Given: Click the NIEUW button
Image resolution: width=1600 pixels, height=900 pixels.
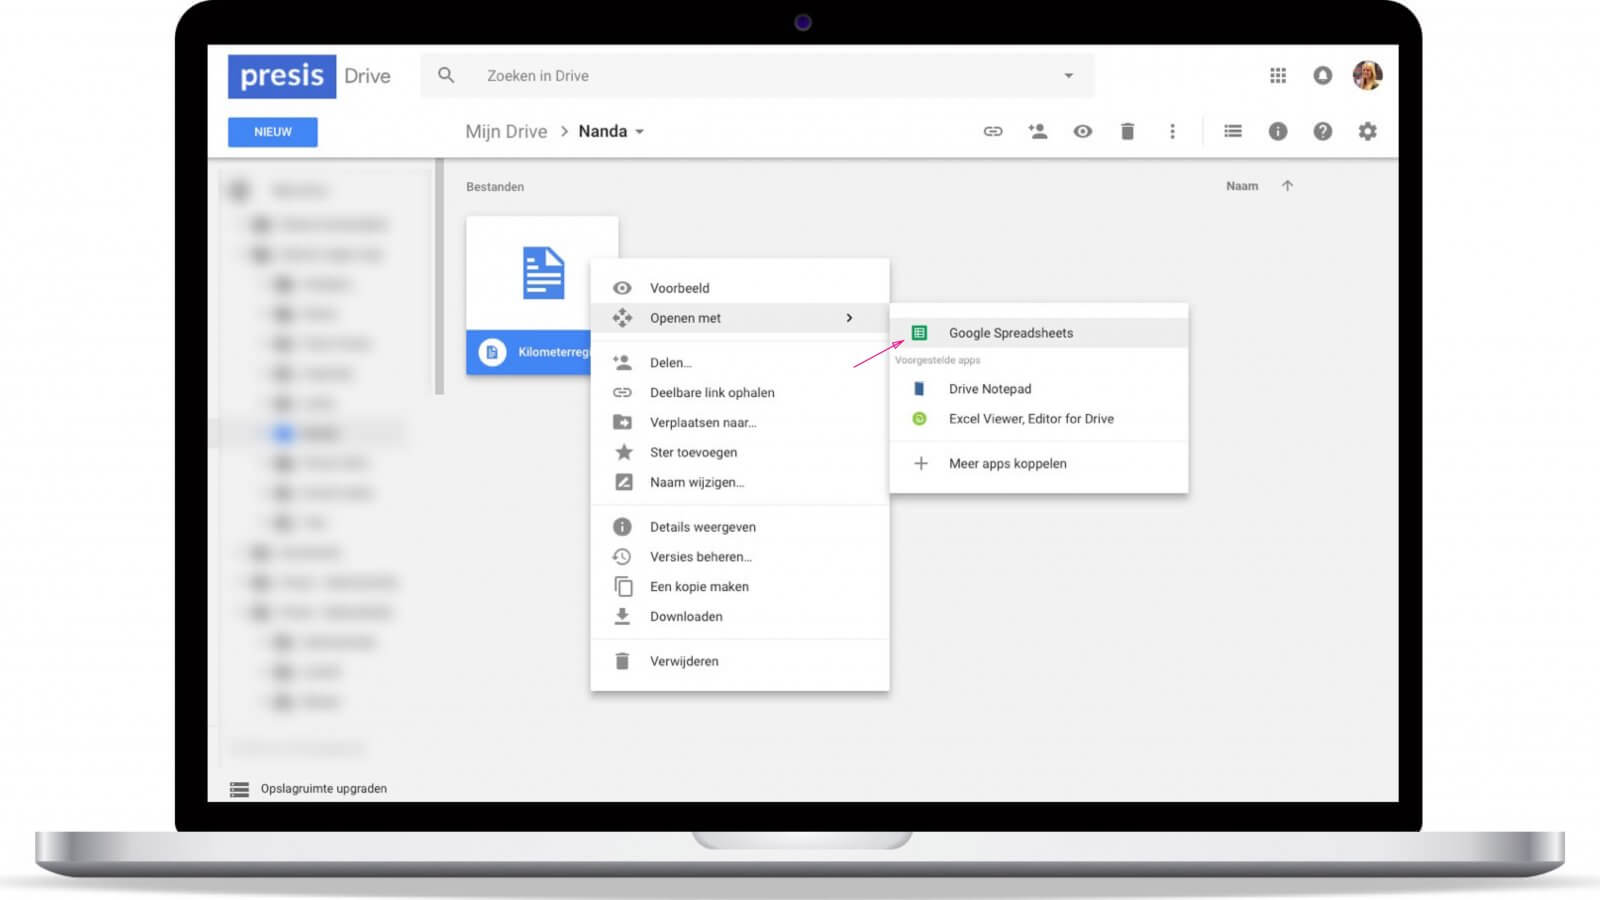Looking at the screenshot, I should coord(273,132).
